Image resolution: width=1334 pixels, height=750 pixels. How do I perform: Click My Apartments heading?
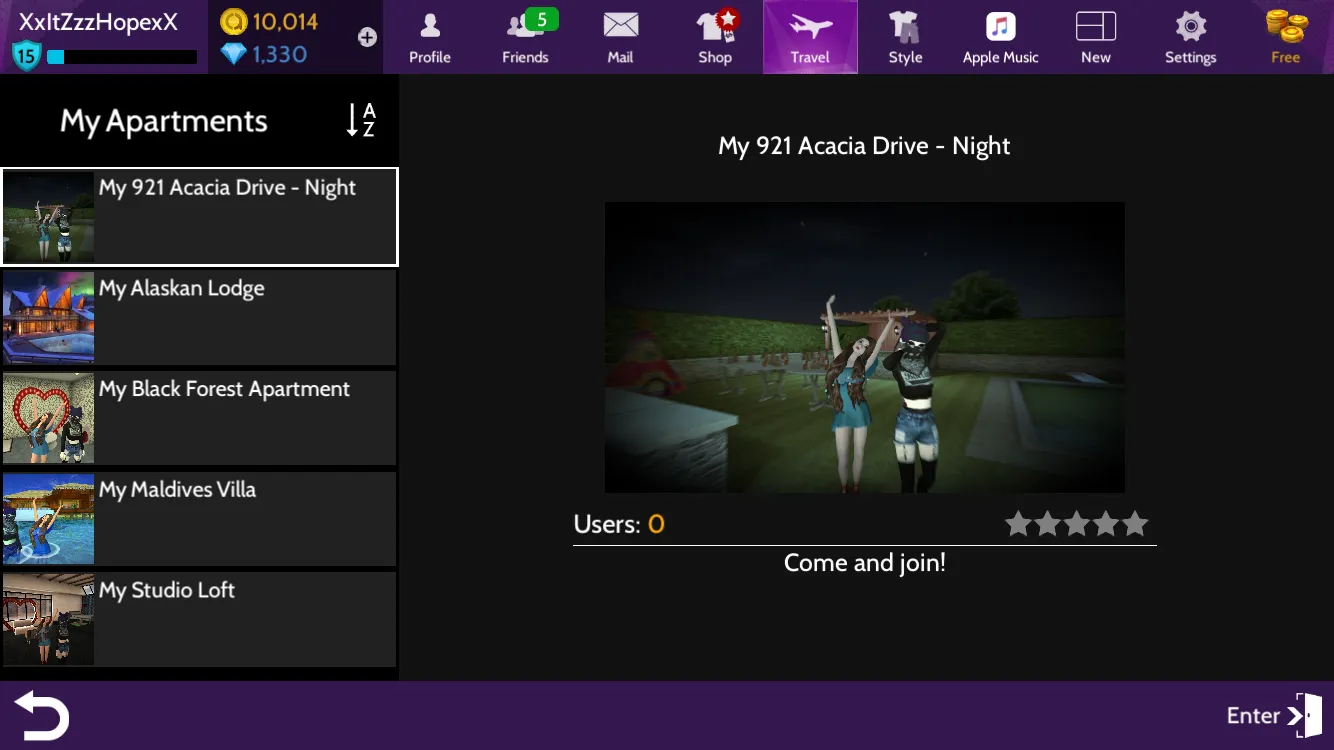pos(164,121)
